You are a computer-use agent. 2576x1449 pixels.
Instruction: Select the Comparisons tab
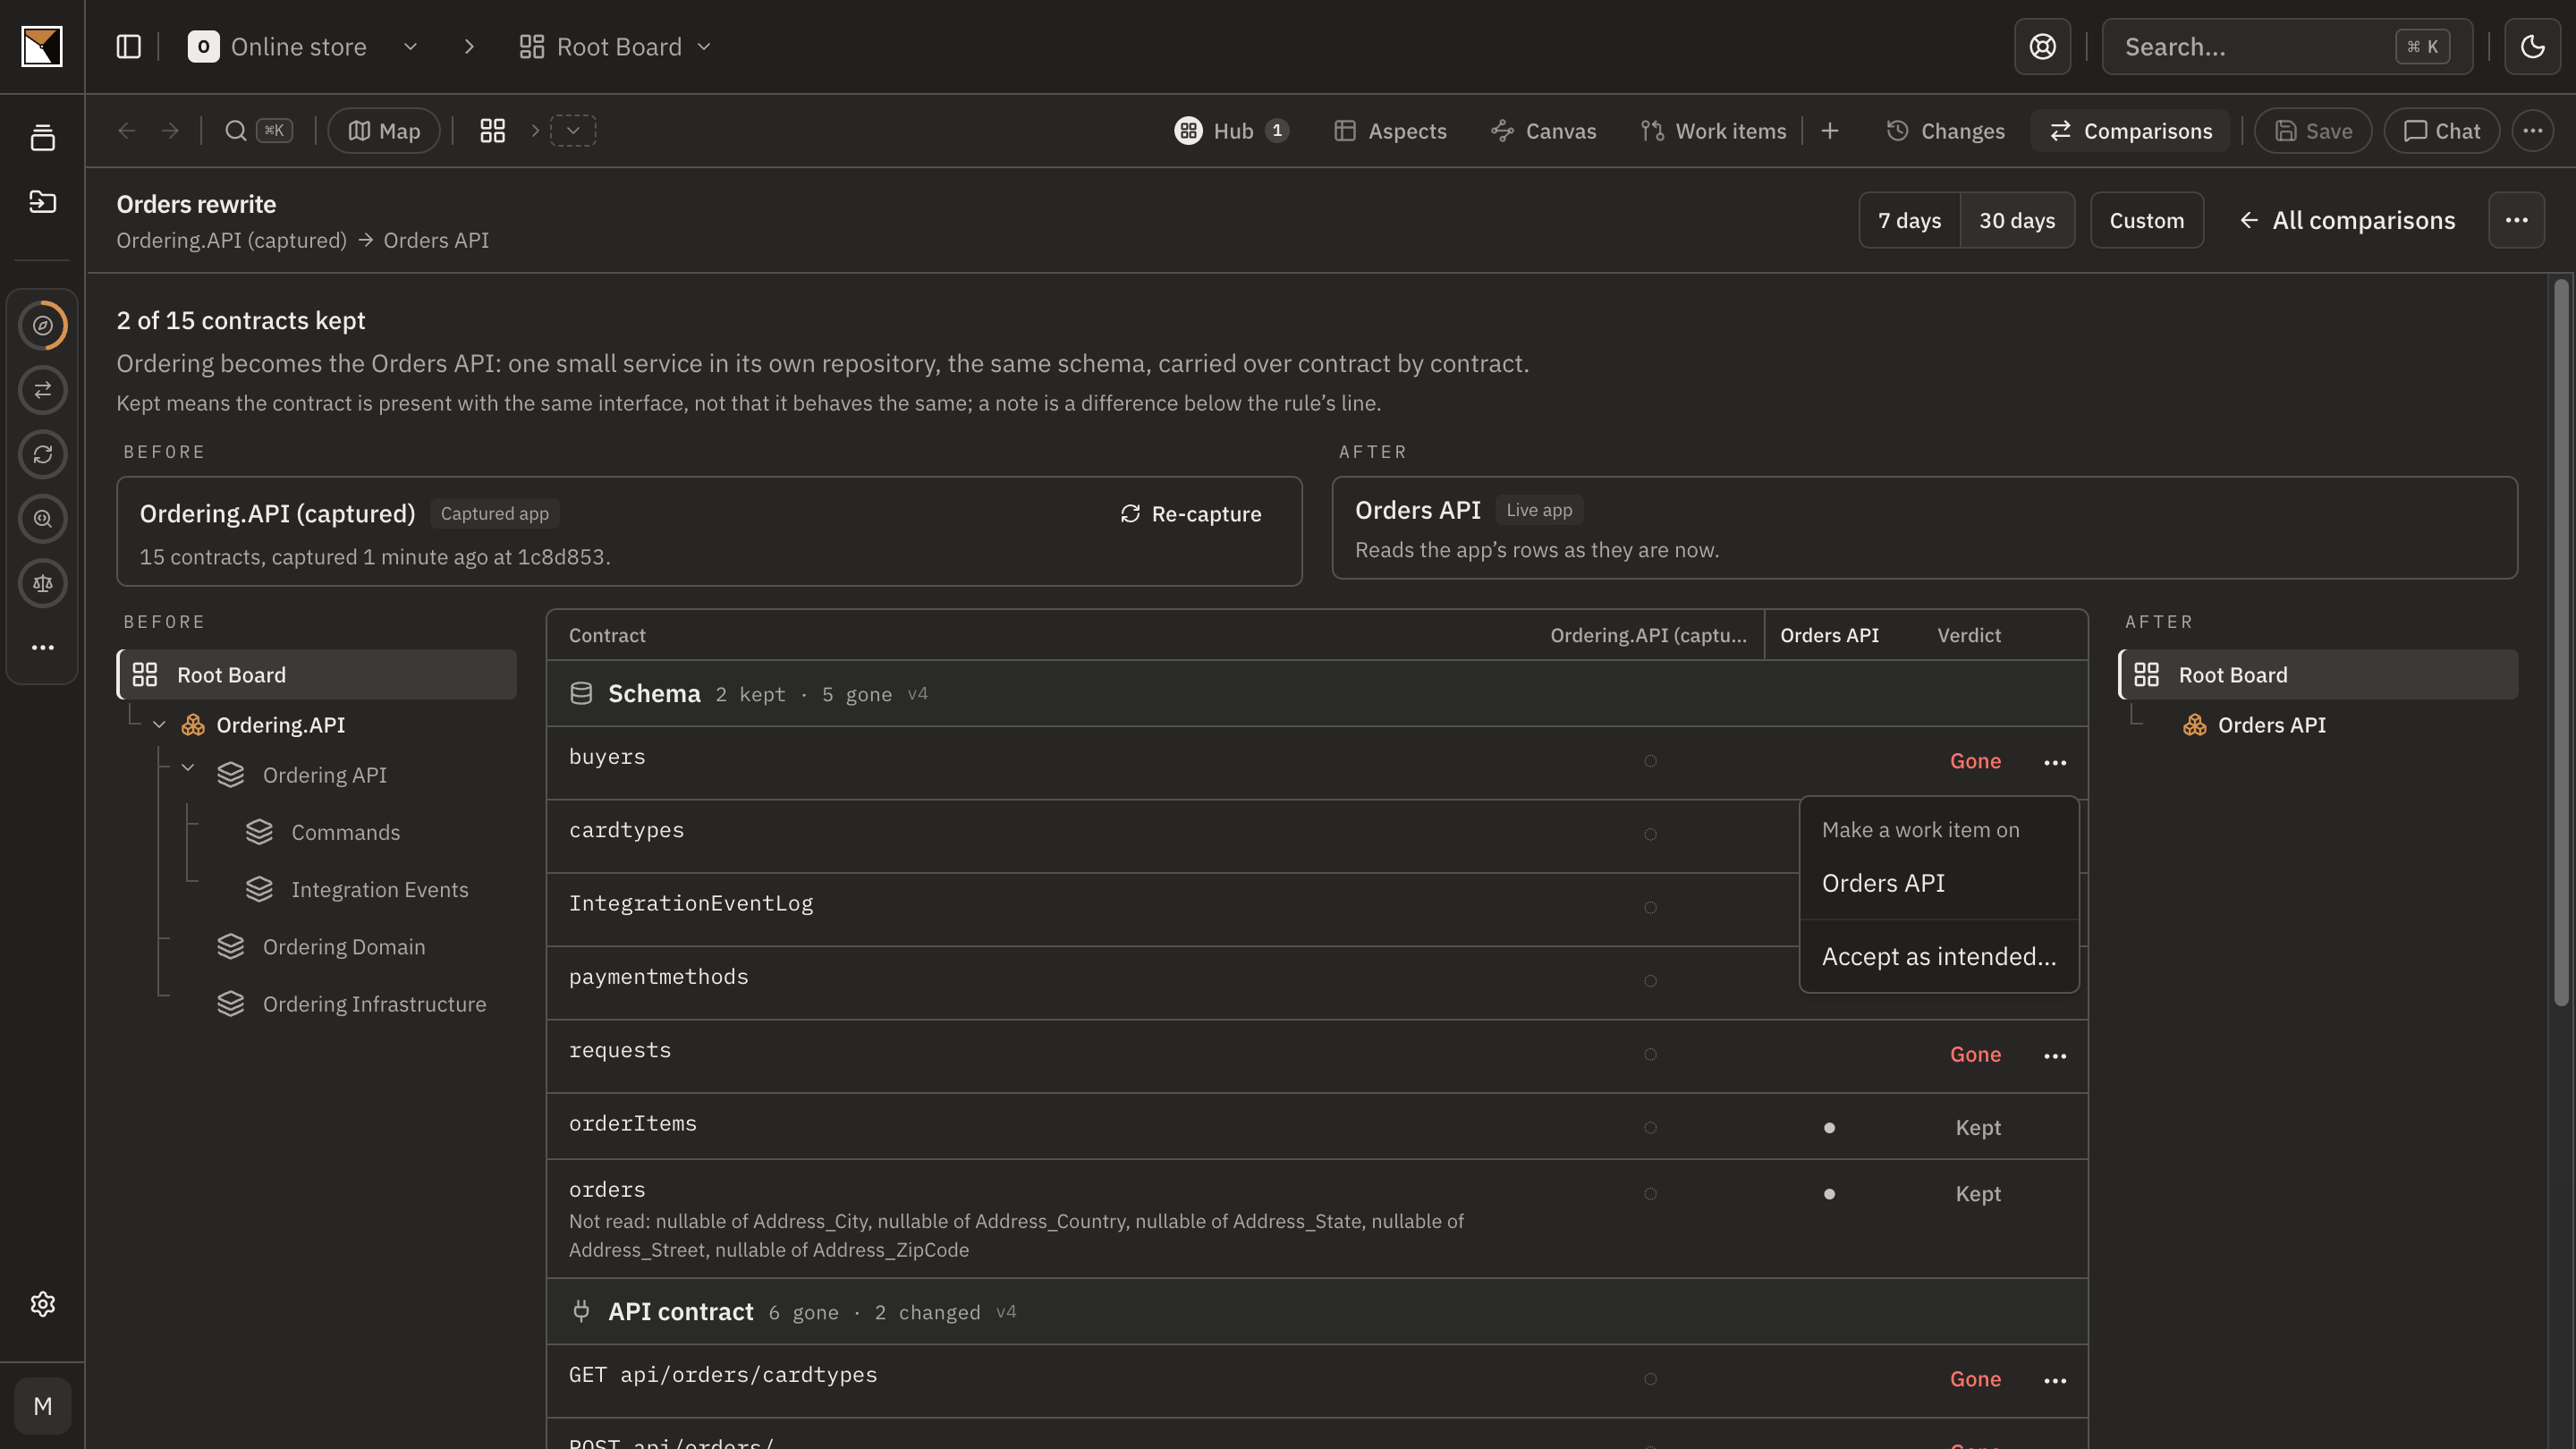pyautogui.click(x=2130, y=131)
